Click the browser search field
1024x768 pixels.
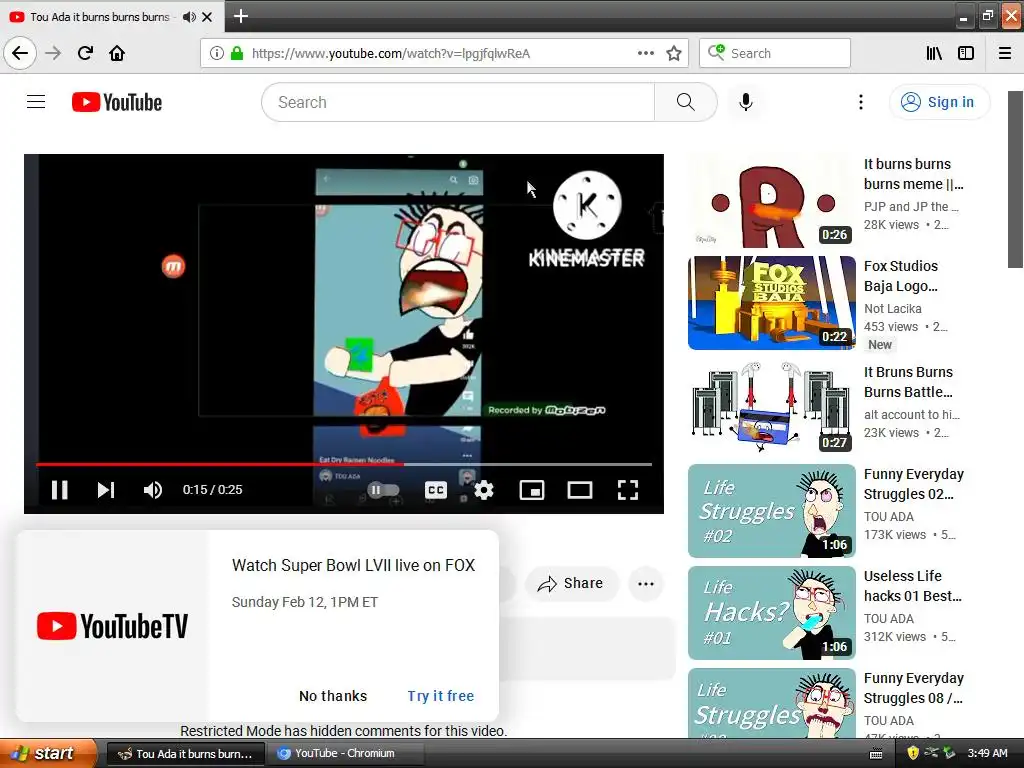pyautogui.click(x=775, y=53)
